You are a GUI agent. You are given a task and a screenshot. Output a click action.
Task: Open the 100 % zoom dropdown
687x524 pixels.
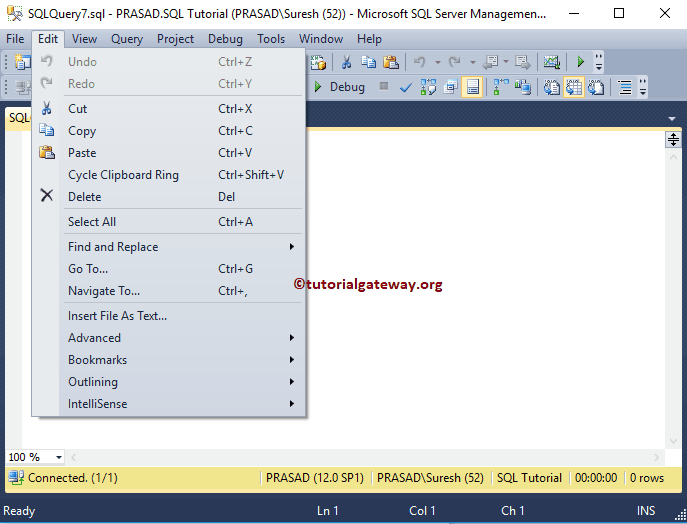(59, 457)
